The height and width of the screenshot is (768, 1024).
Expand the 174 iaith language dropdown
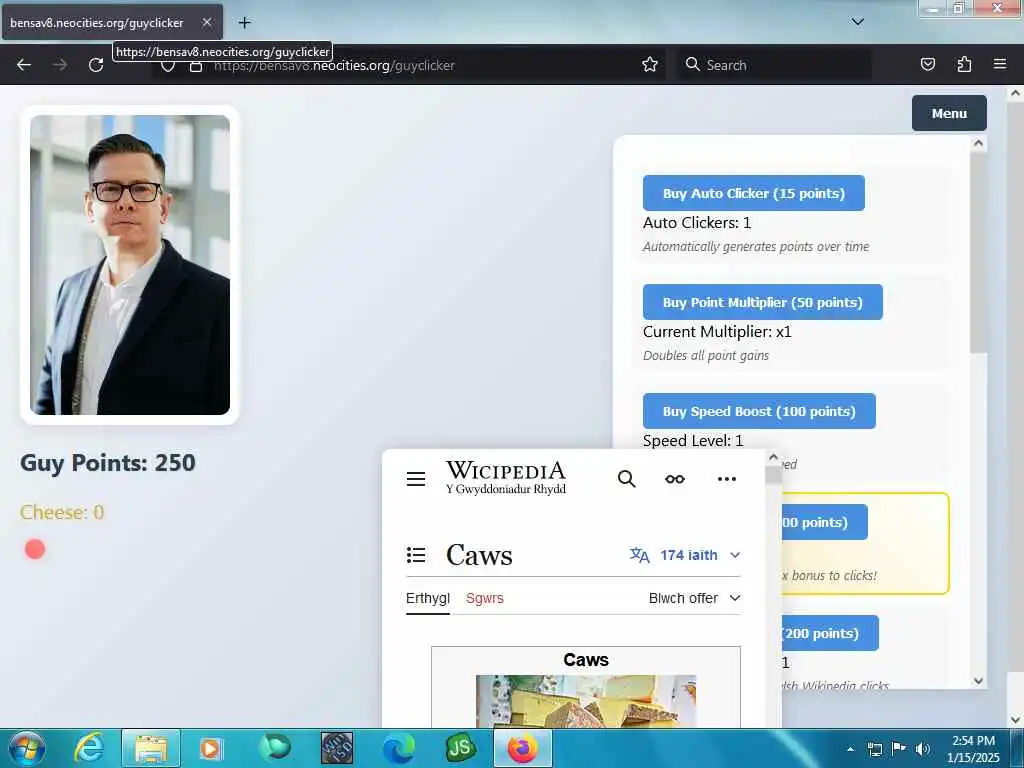(684, 555)
